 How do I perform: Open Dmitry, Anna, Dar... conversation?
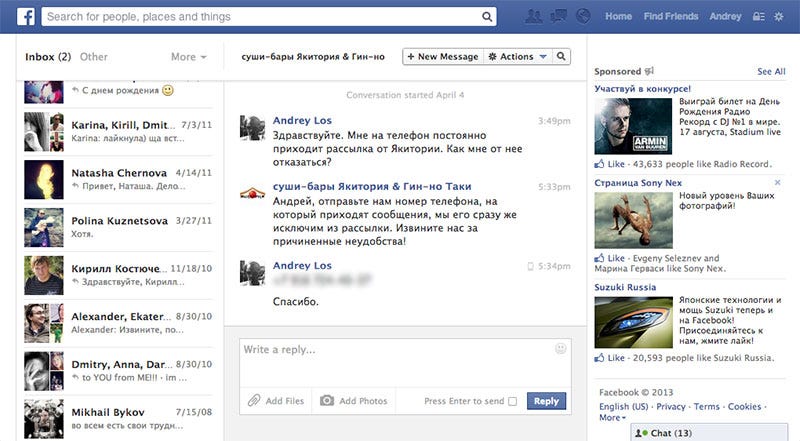pos(118,371)
